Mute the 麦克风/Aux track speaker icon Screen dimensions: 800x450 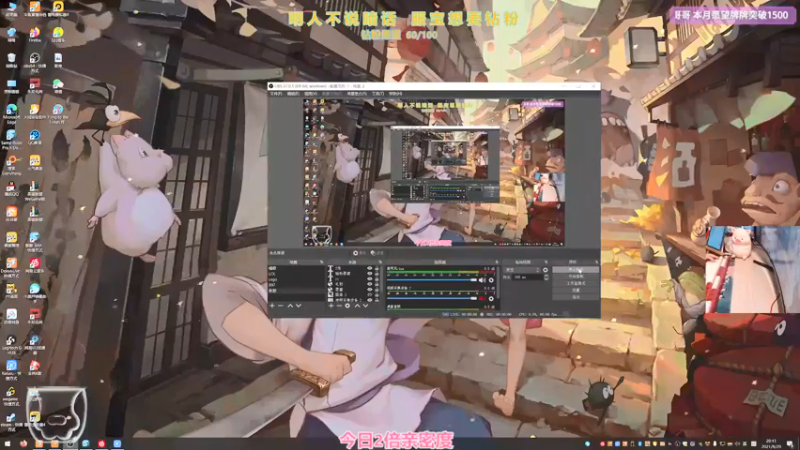(x=482, y=280)
